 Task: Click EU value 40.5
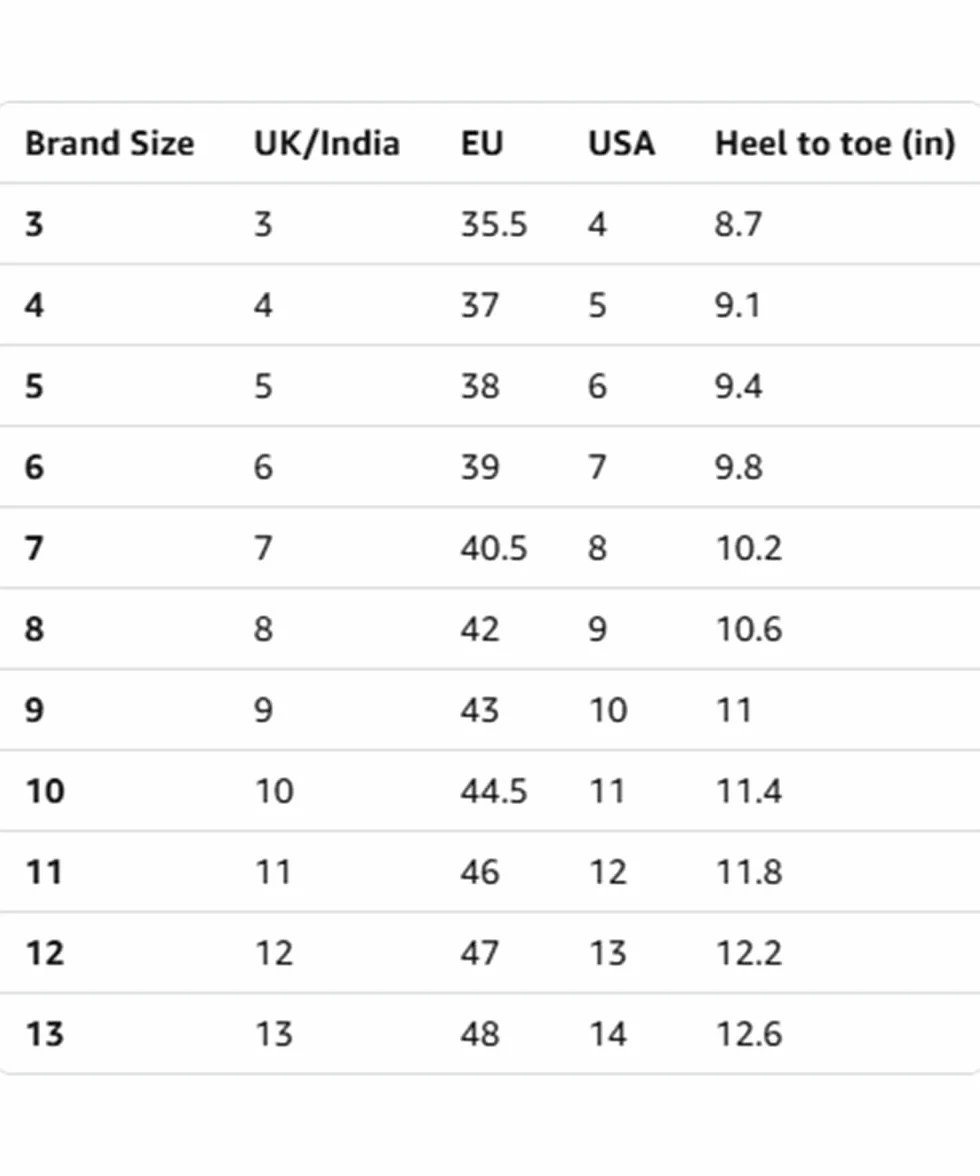493,548
